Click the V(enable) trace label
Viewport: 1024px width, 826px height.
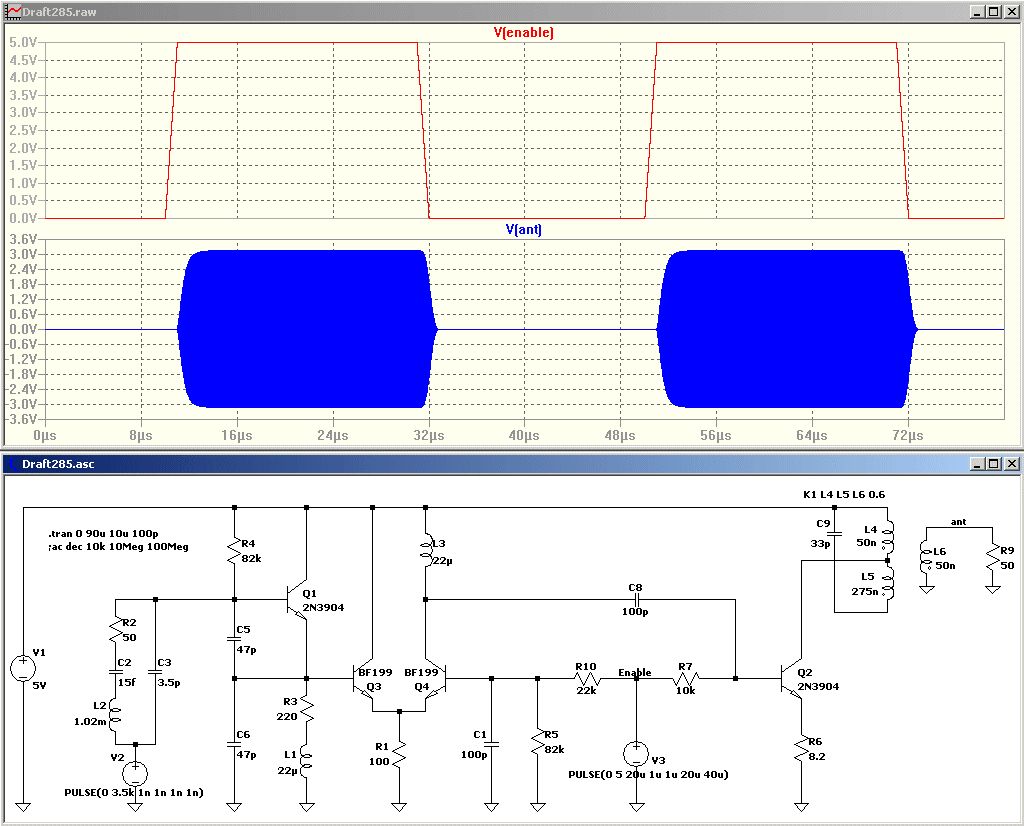coord(523,33)
